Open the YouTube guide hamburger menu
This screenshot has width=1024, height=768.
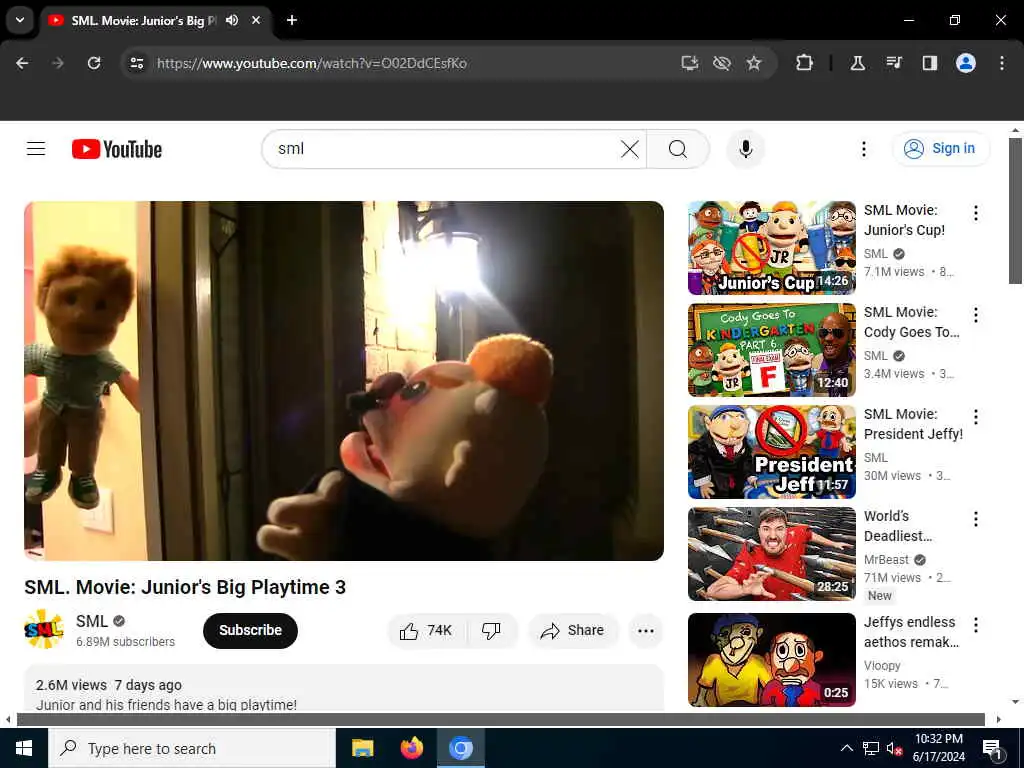click(36, 149)
